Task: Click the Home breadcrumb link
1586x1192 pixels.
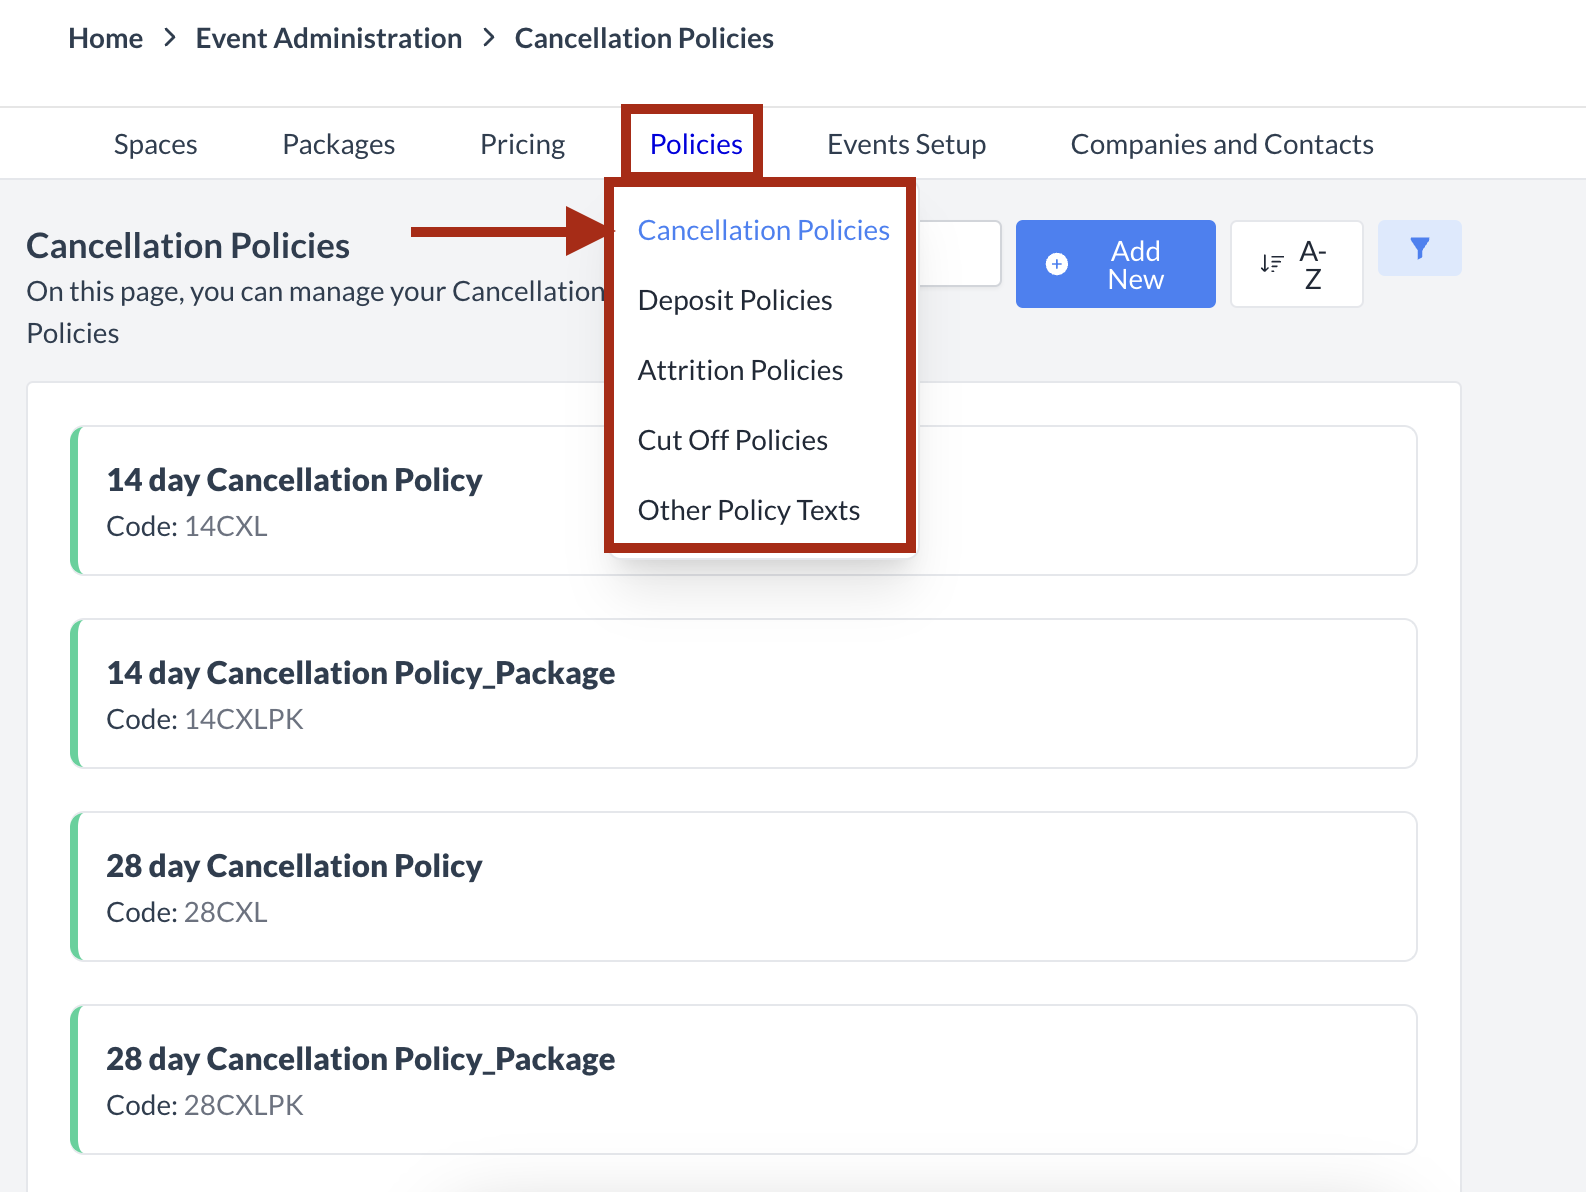Action: pos(105,38)
